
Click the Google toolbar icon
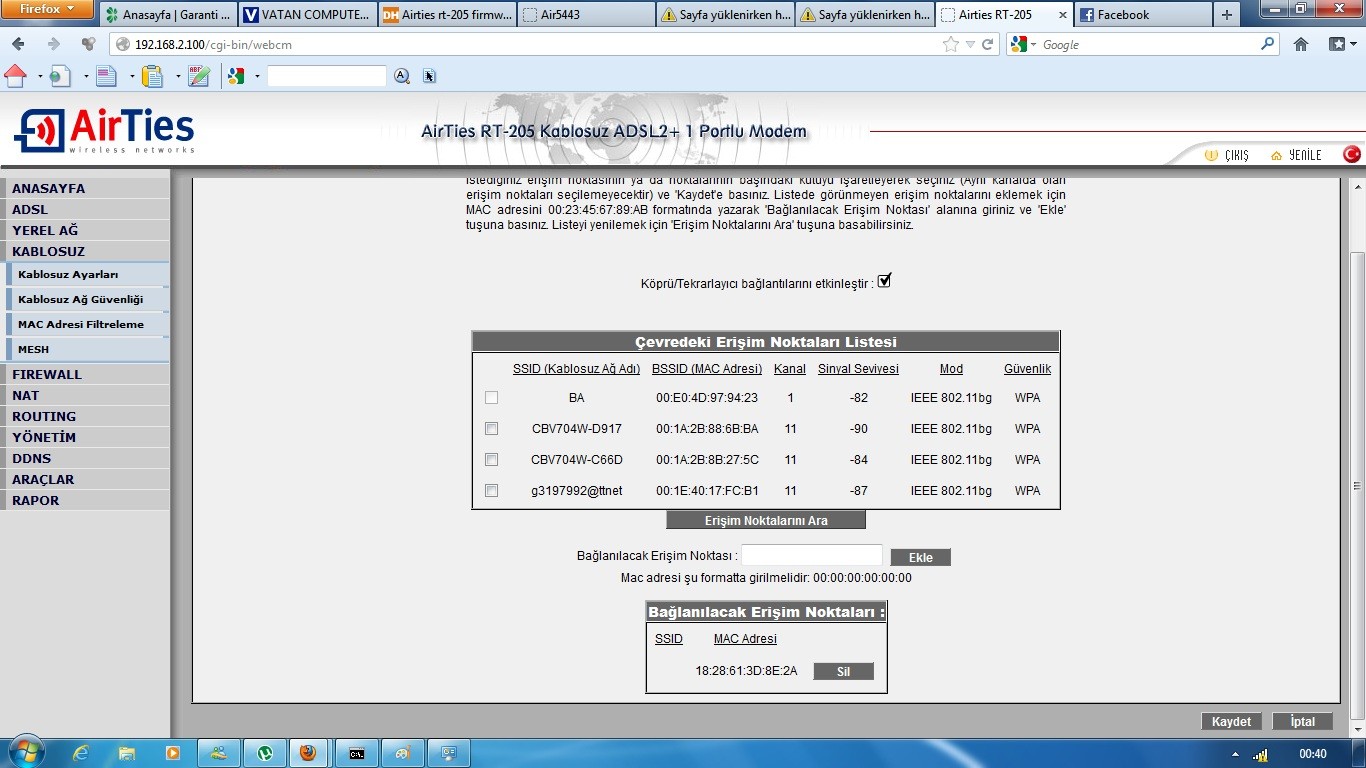point(236,76)
